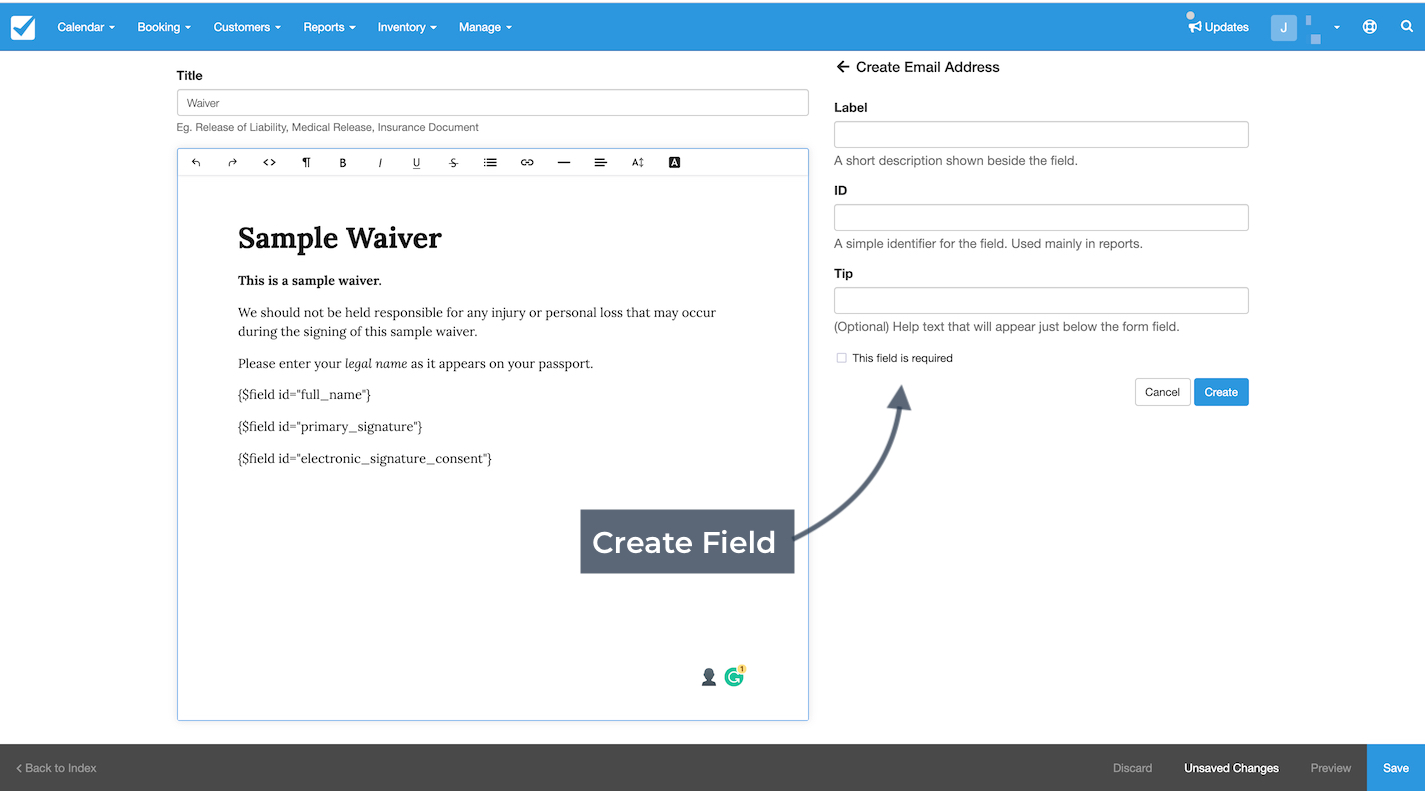The image size is (1425, 791).
Task: Expand the account dropdown caret
Action: pyautogui.click(x=1337, y=28)
